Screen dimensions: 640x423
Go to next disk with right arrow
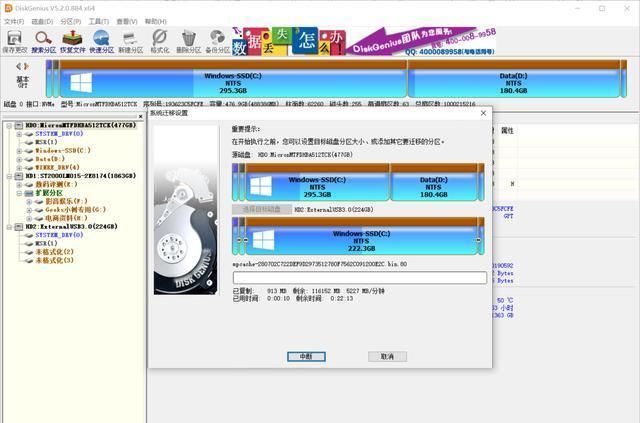point(26,66)
